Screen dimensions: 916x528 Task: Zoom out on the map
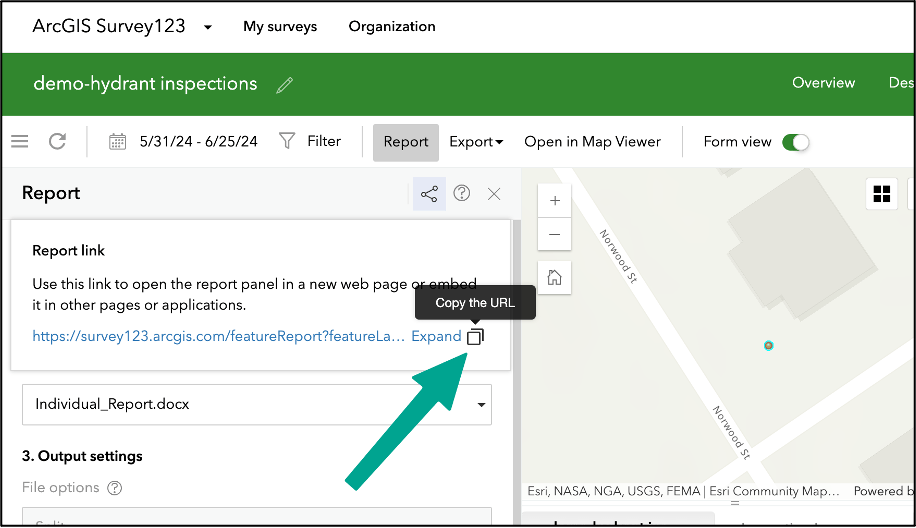pyautogui.click(x=554, y=235)
